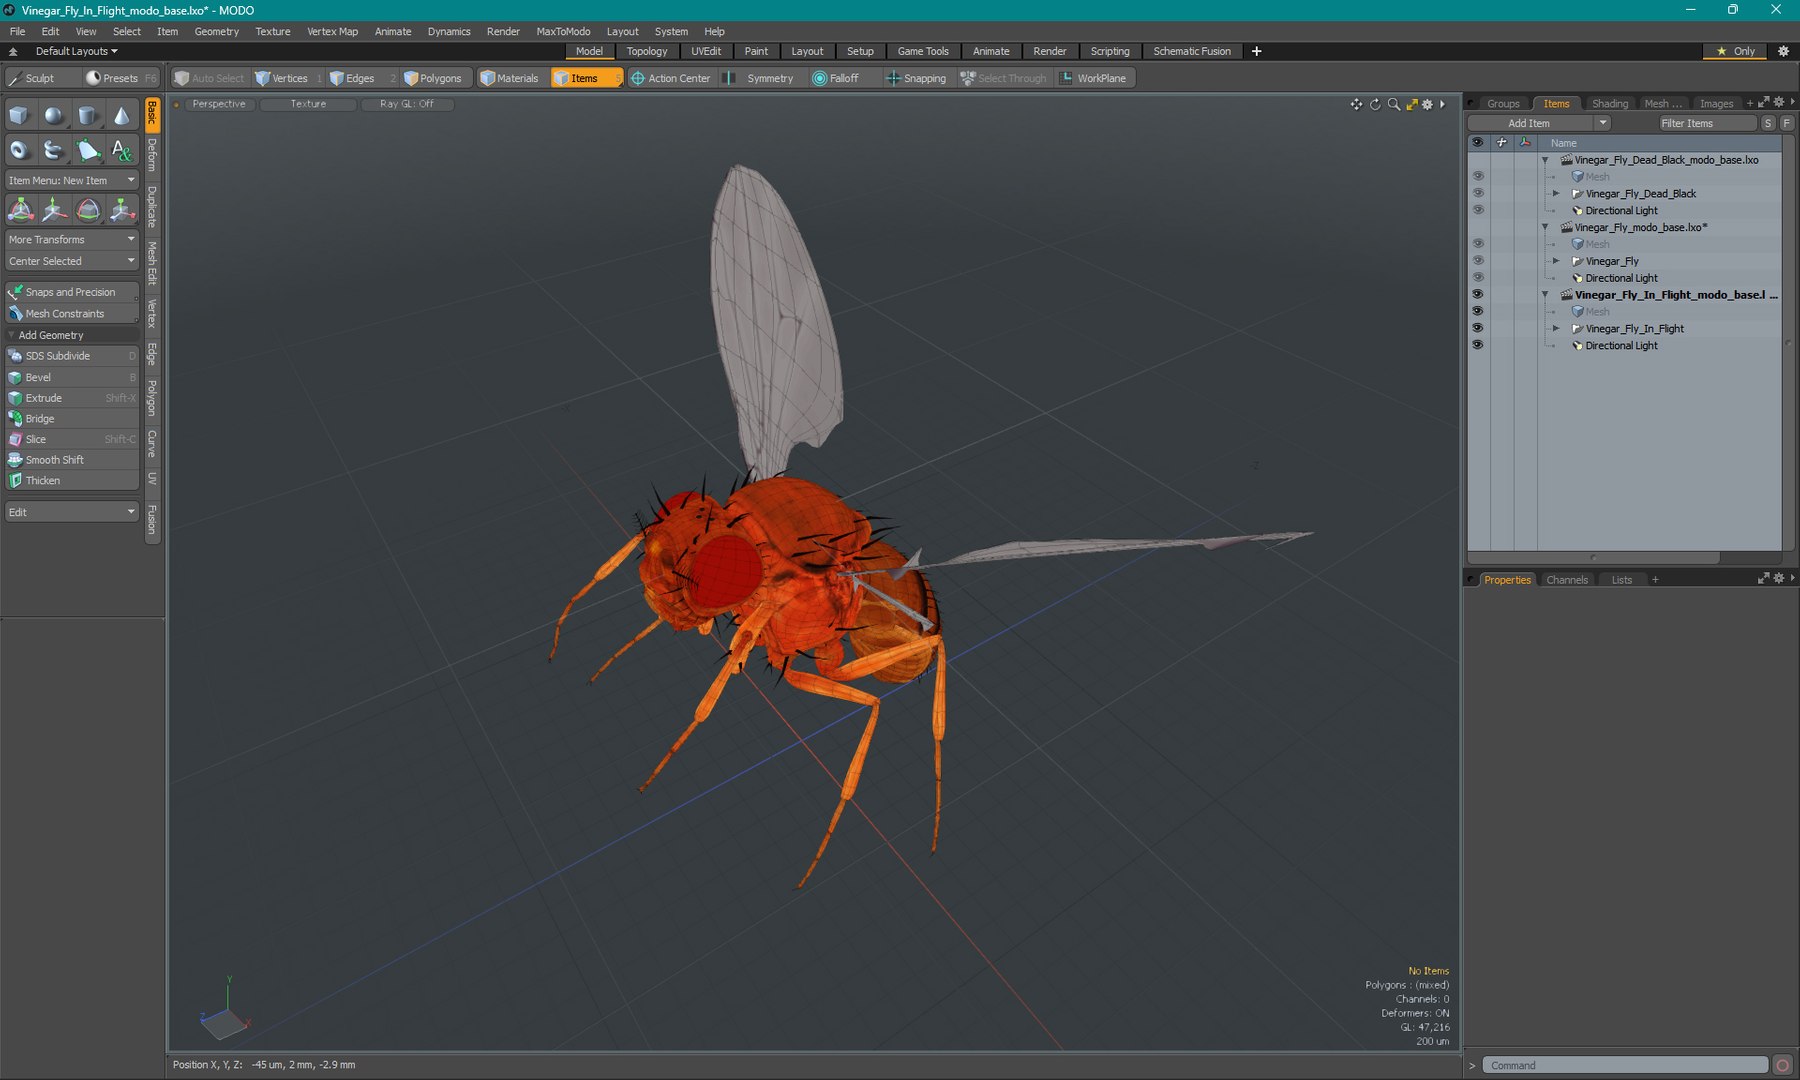This screenshot has height=1080, width=1800.
Task: Toggle visibility of Vinegar_Fly_Dead_Black item
Action: click(x=1477, y=193)
